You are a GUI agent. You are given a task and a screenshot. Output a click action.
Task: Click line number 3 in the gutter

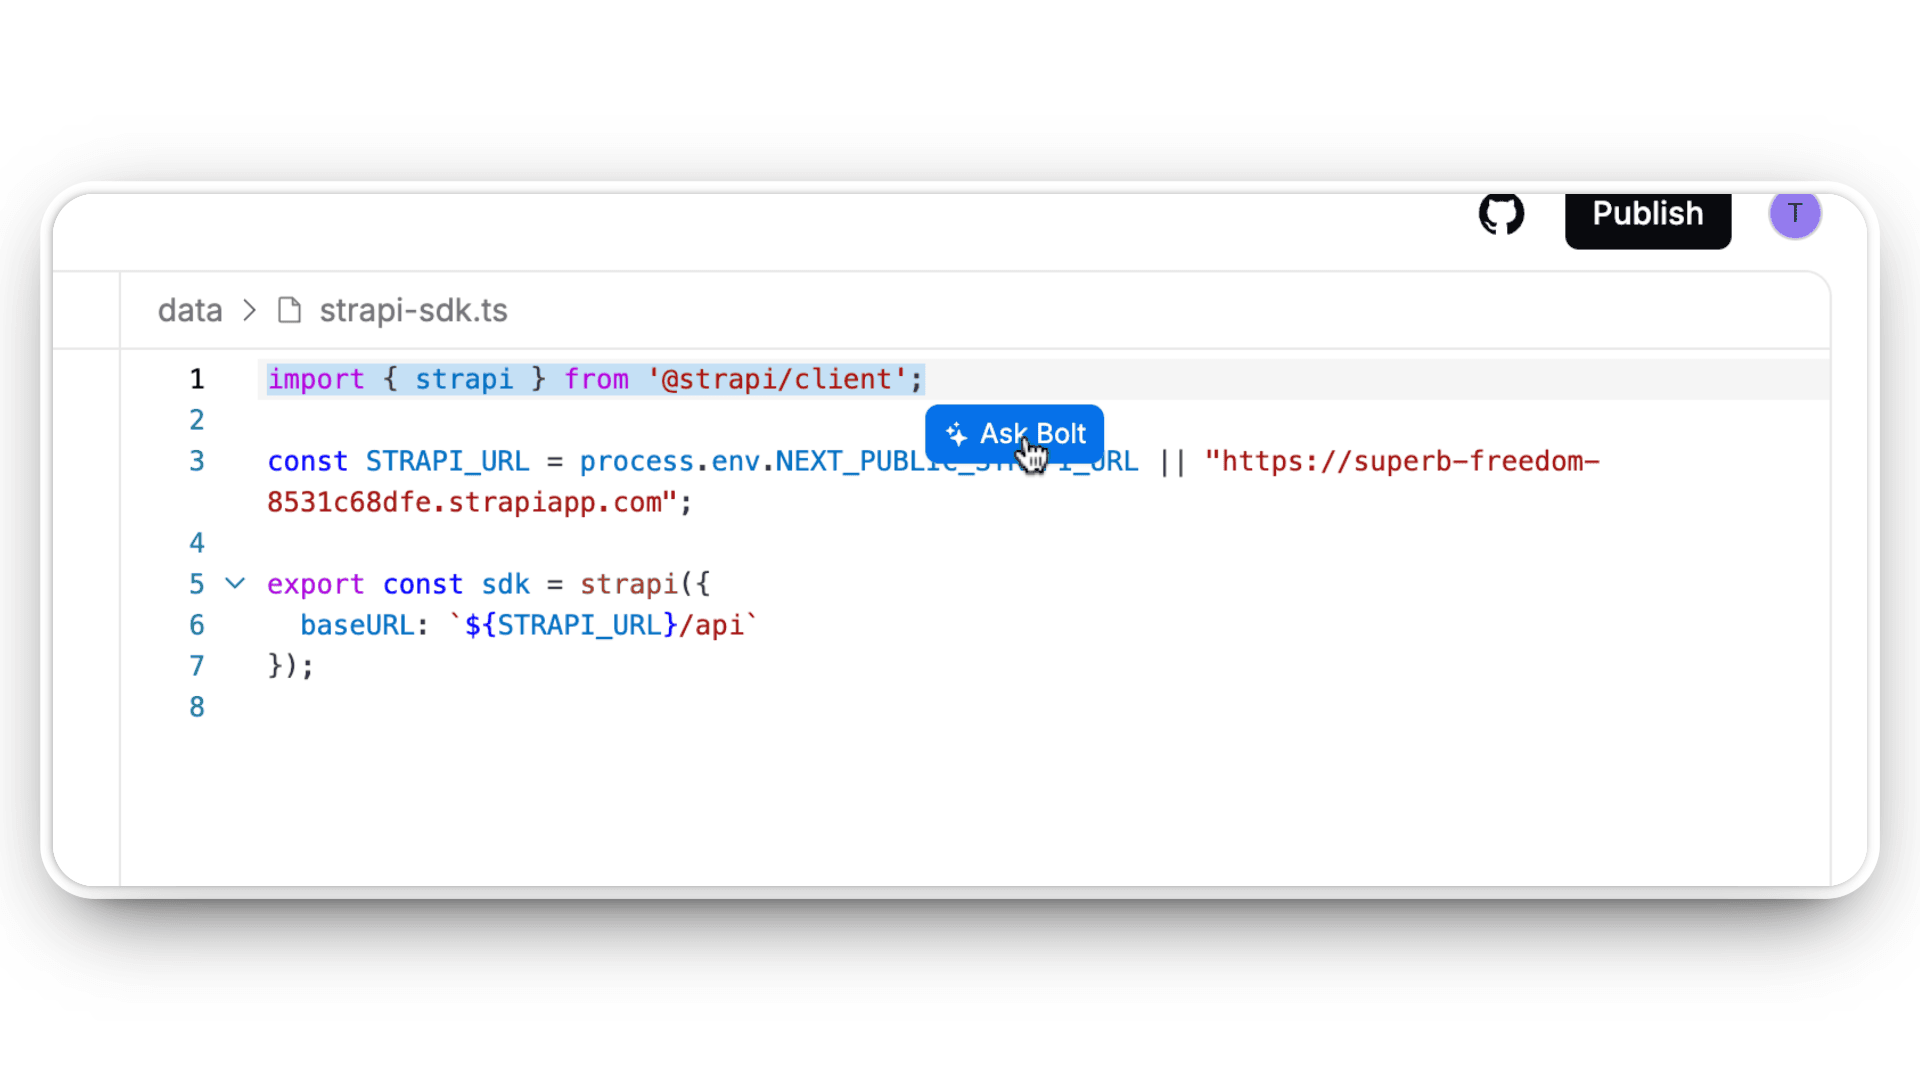pos(197,461)
